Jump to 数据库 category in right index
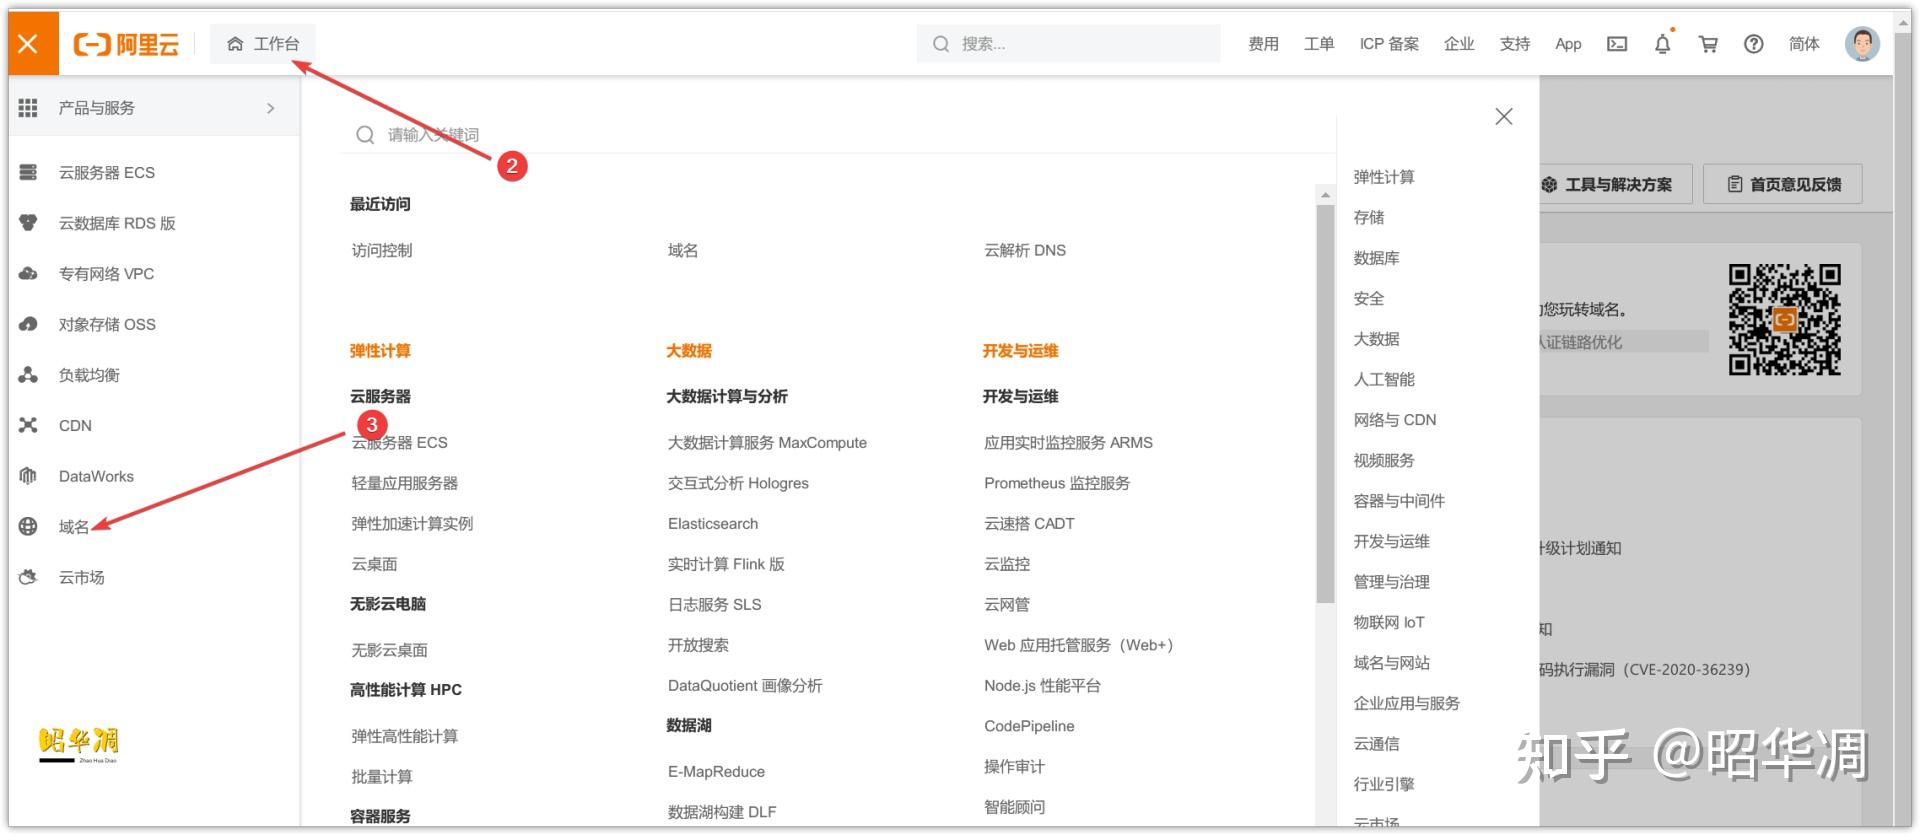The height and width of the screenshot is (835, 1920). [1376, 258]
